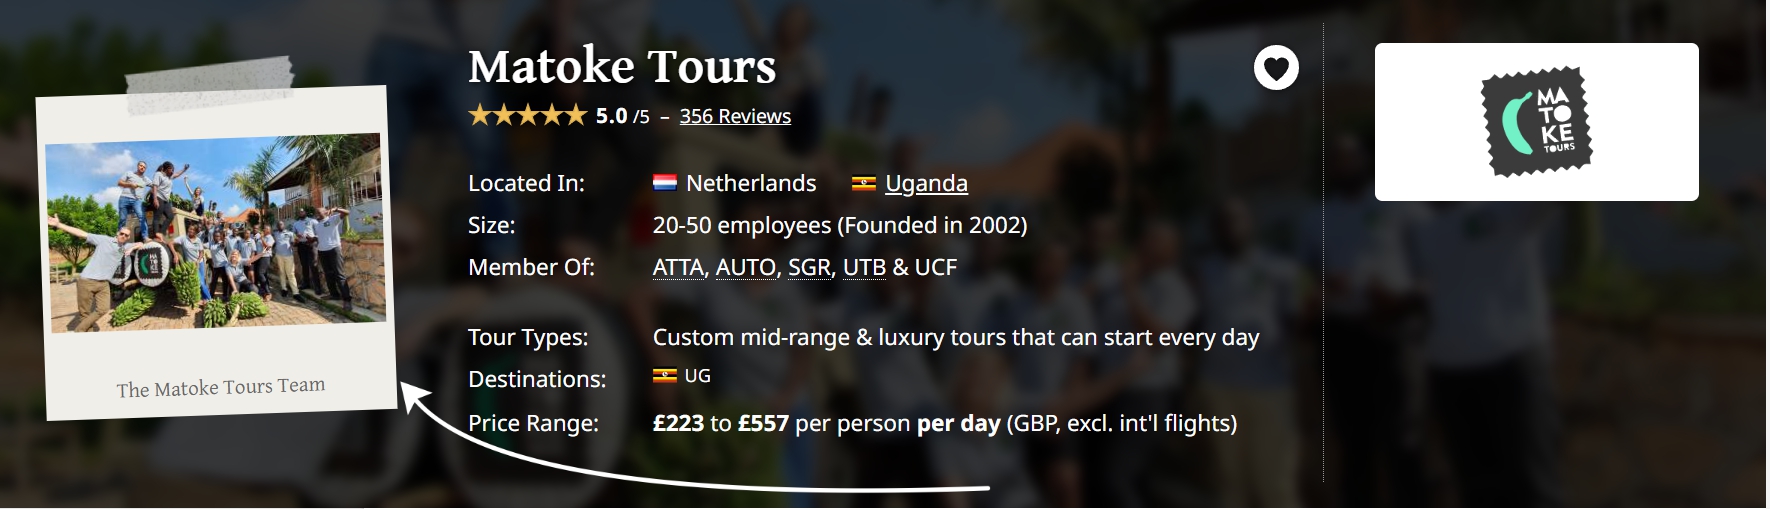The image size is (1770, 509).
Task: Click the ATTA membership link
Action: pos(678,267)
